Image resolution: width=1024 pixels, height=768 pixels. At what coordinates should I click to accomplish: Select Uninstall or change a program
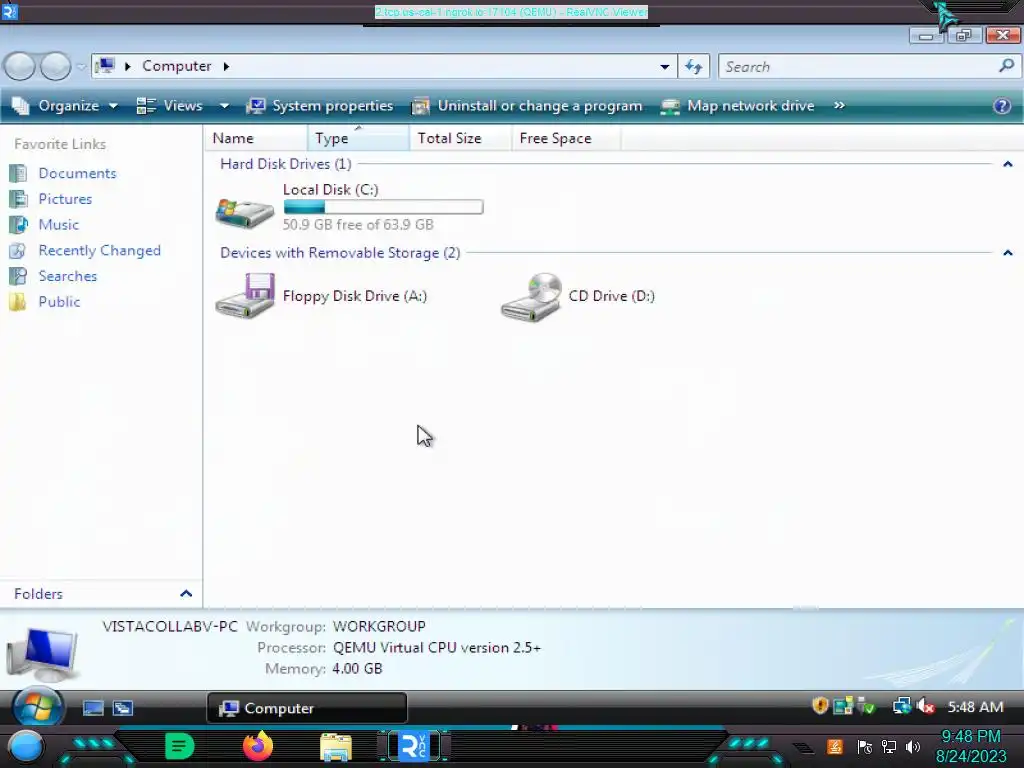(527, 106)
